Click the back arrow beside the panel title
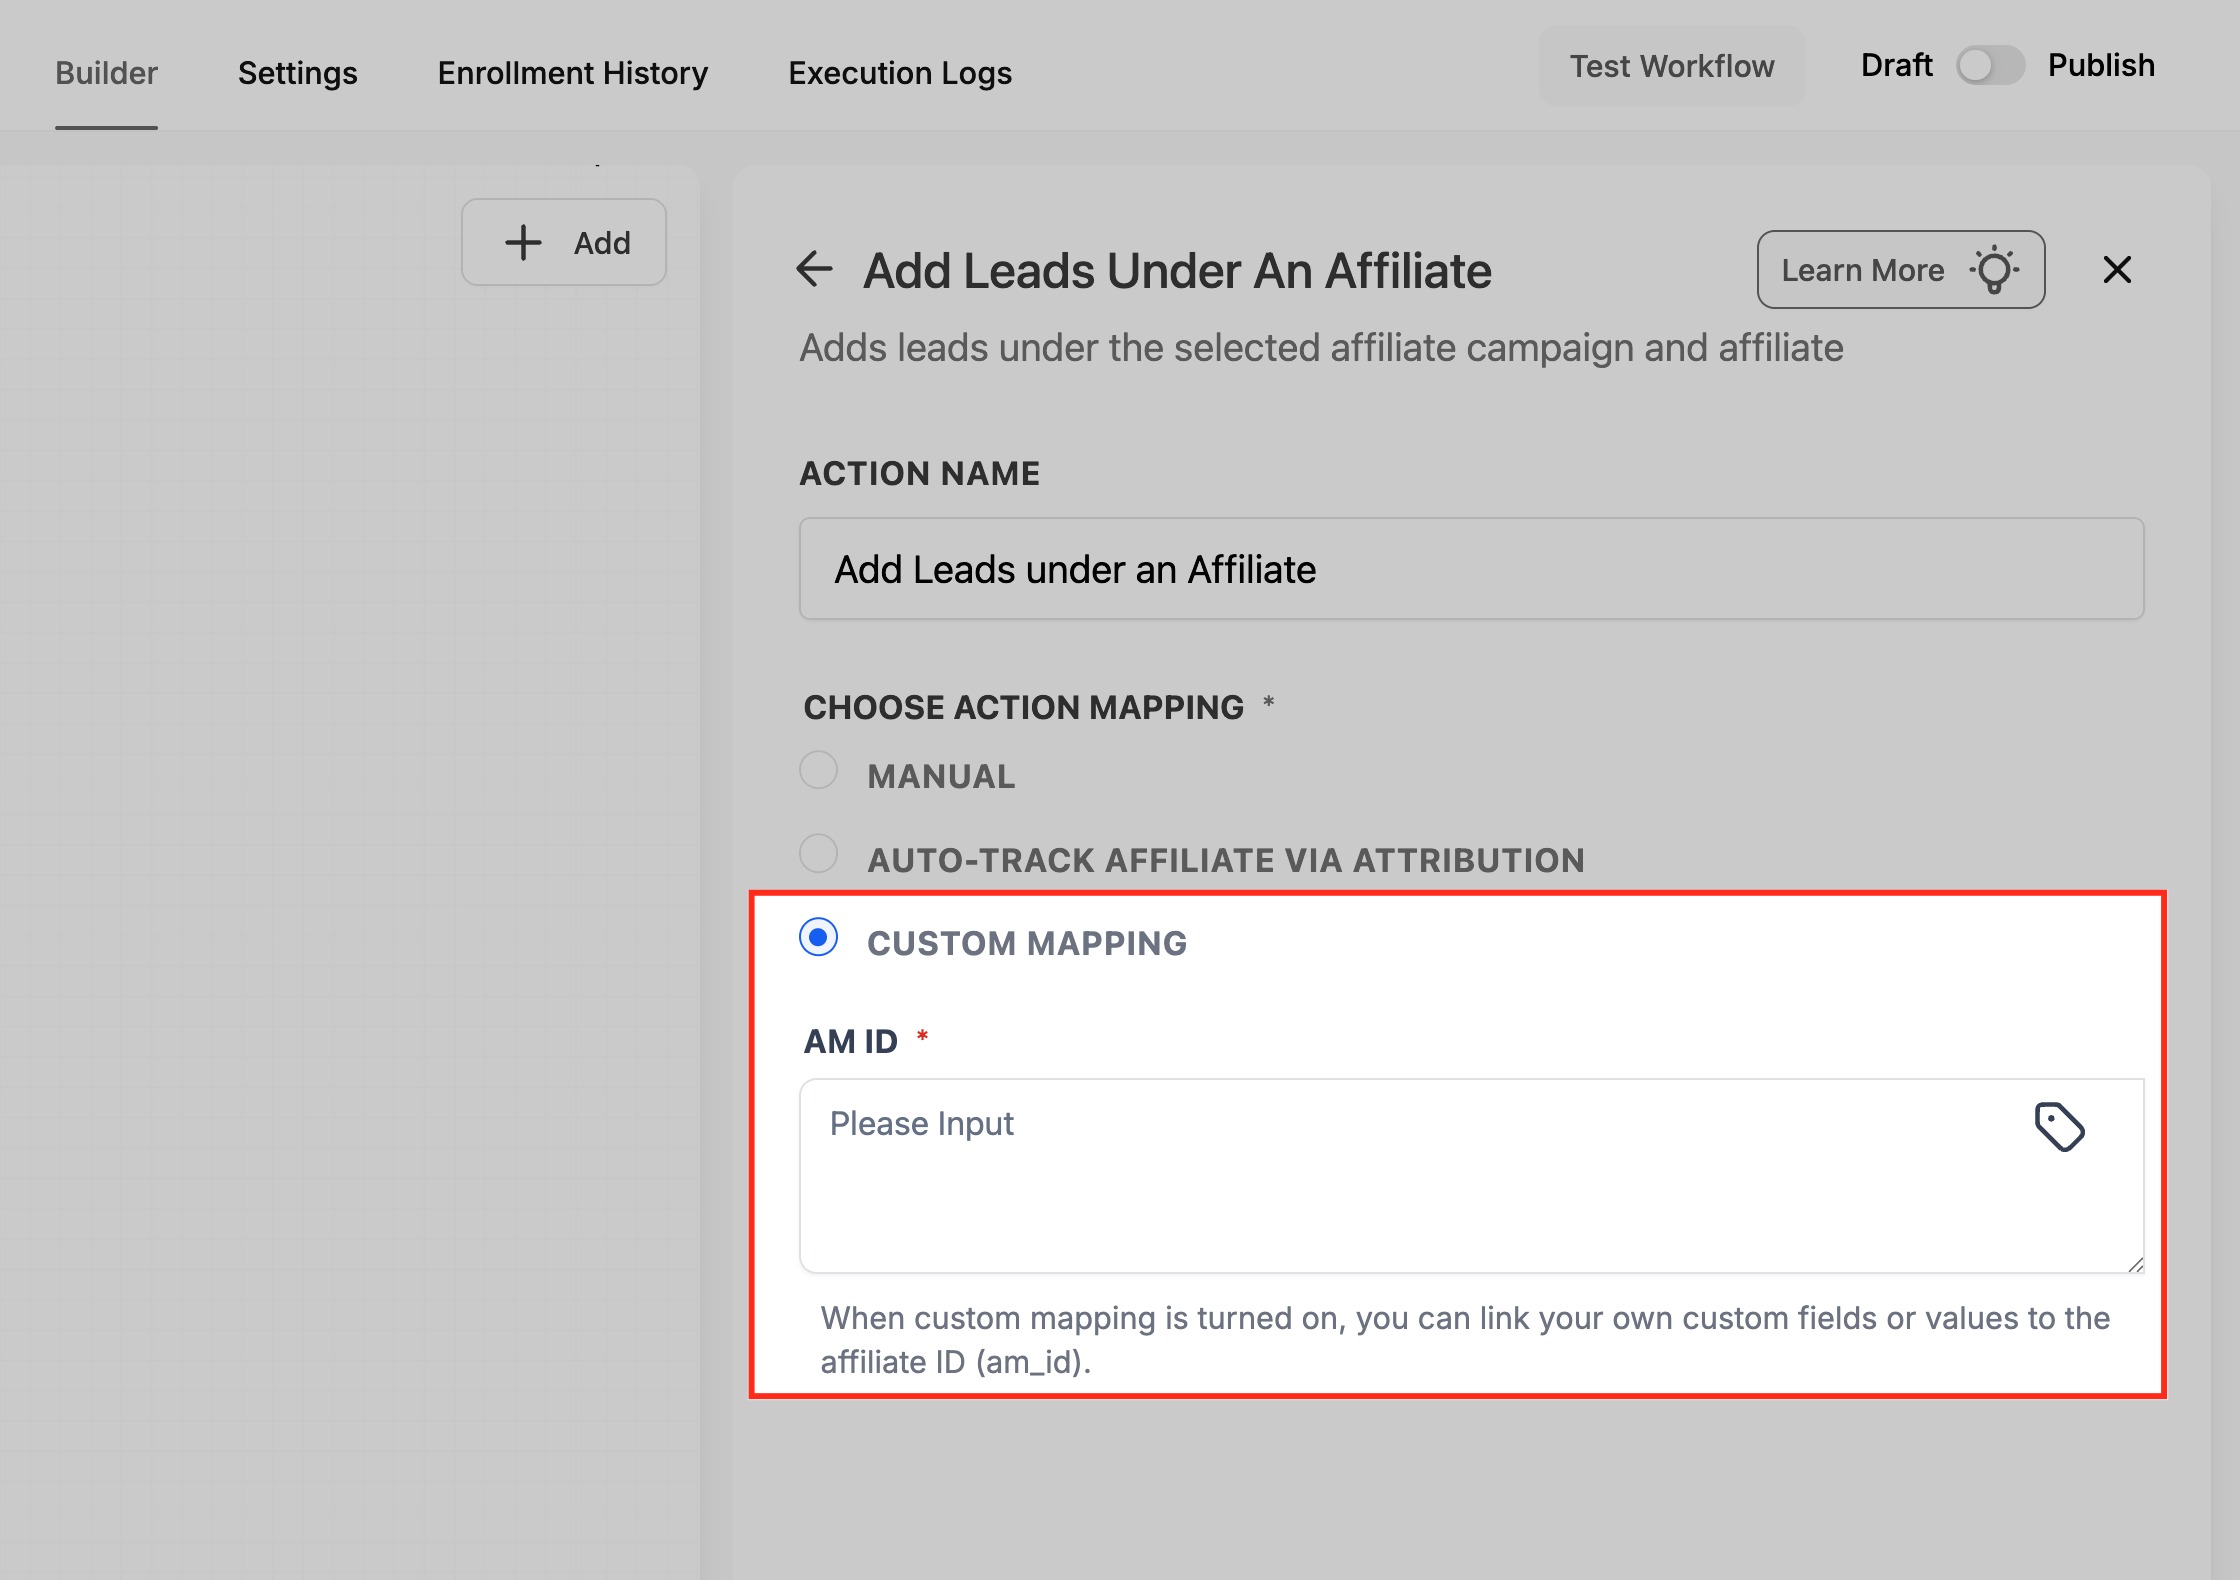The height and width of the screenshot is (1580, 2240). click(x=814, y=269)
